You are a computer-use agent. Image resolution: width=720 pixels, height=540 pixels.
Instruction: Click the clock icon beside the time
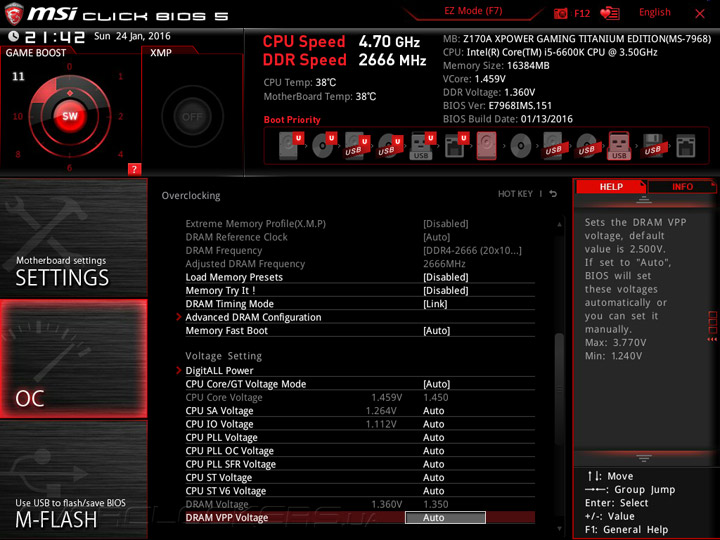(x=13, y=36)
